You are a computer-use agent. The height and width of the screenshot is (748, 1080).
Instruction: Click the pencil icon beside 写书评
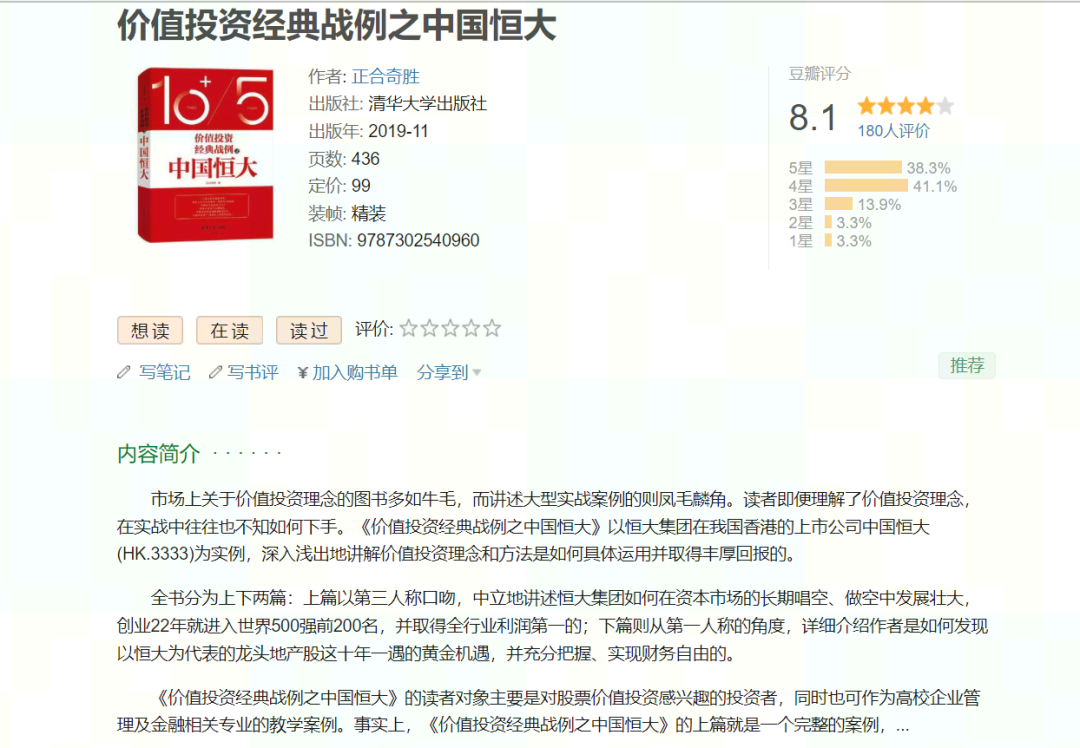tap(216, 373)
